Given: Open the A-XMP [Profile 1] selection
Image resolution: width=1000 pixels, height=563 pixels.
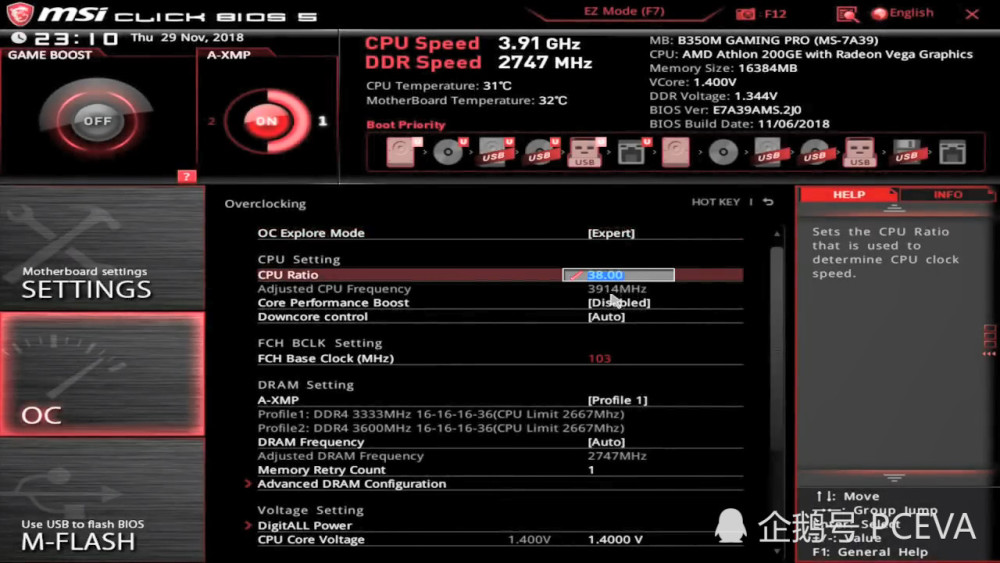Looking at the screenshot, I should 500,400.
